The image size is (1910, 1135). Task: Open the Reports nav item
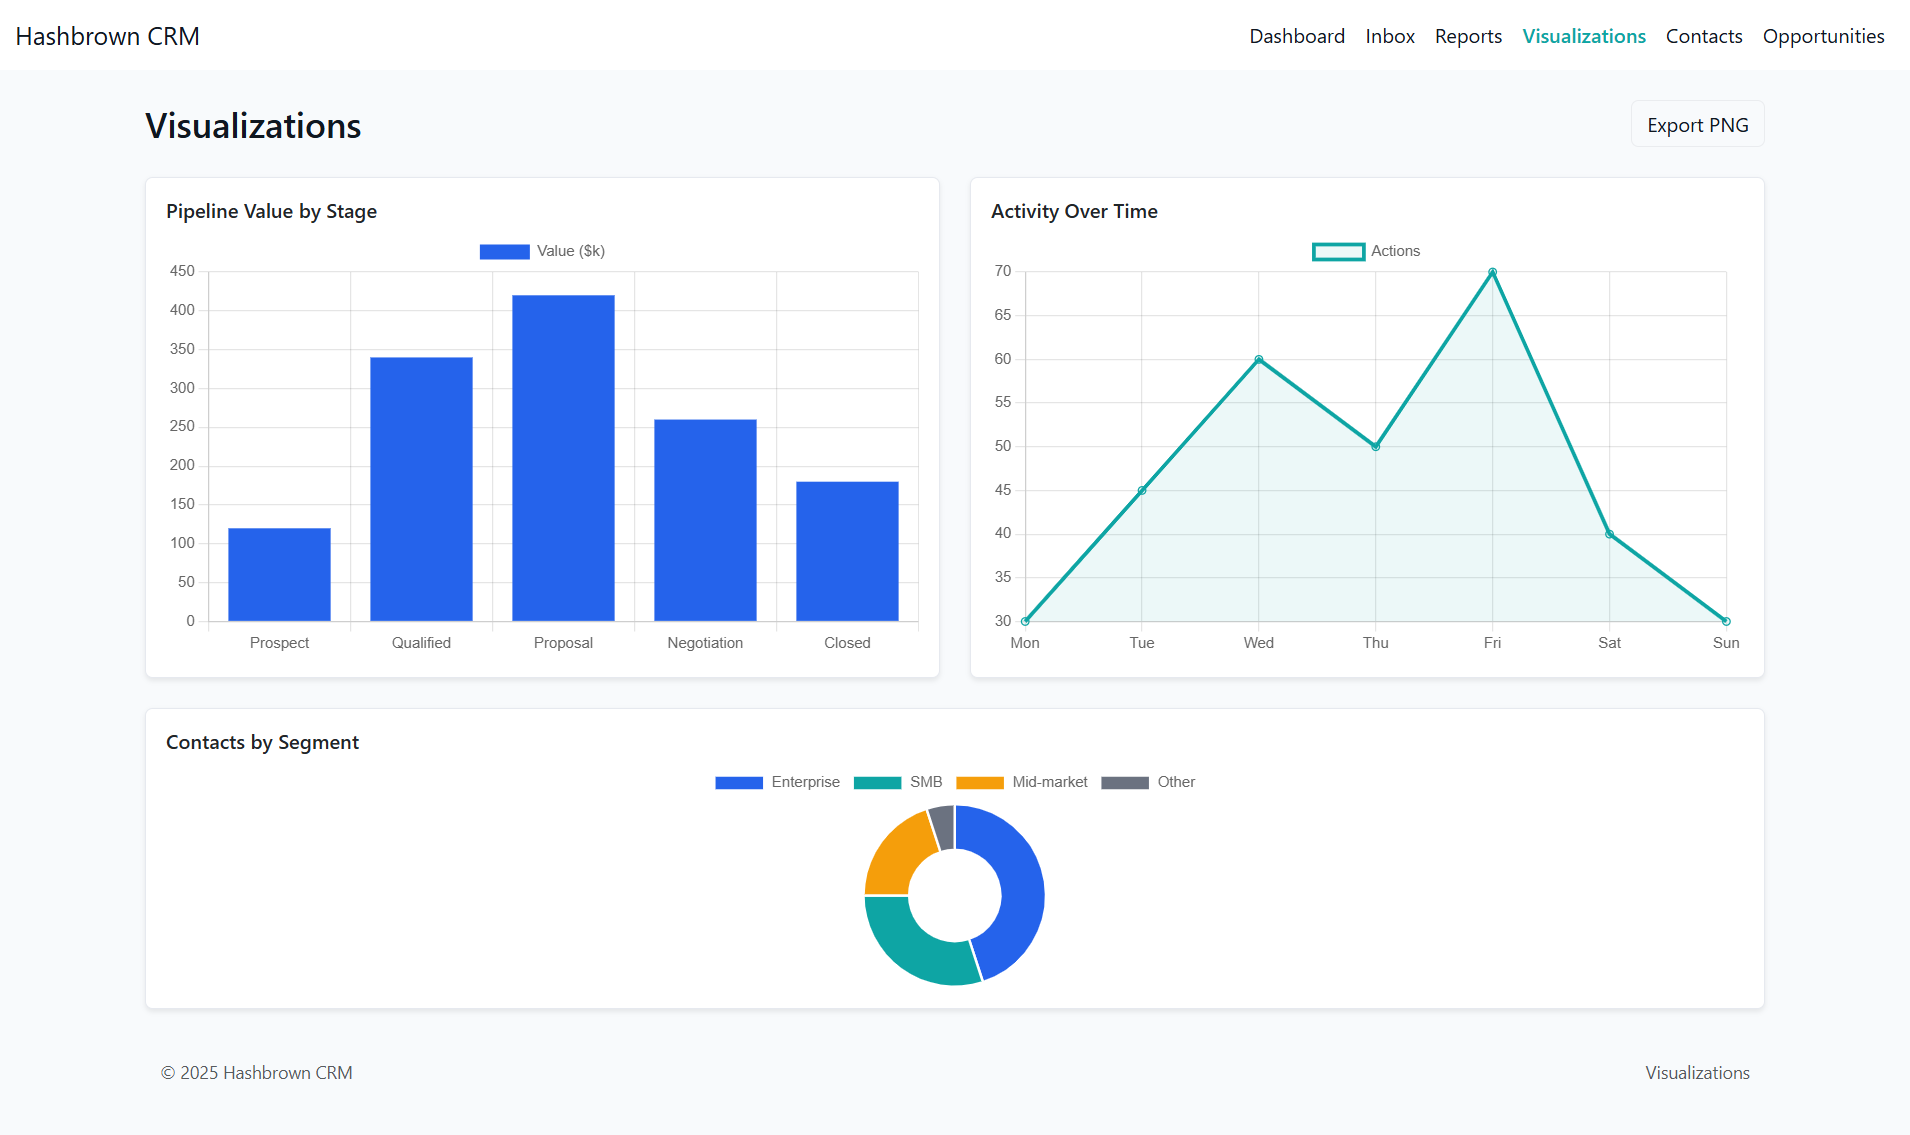[x=1467, y=36]
